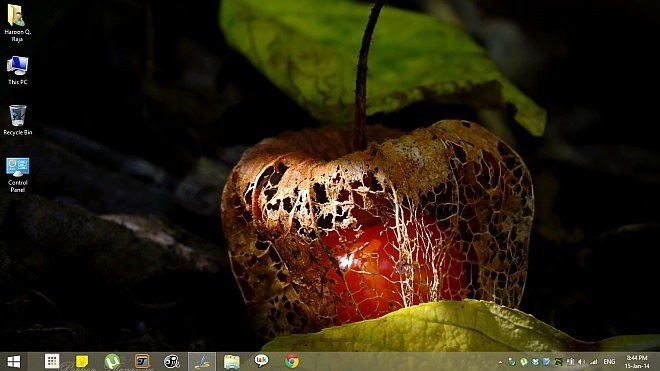The image size is (660, 371).
Task: Switch to the active pen-writing taskbar app
Action: click(x=202, y=362)
